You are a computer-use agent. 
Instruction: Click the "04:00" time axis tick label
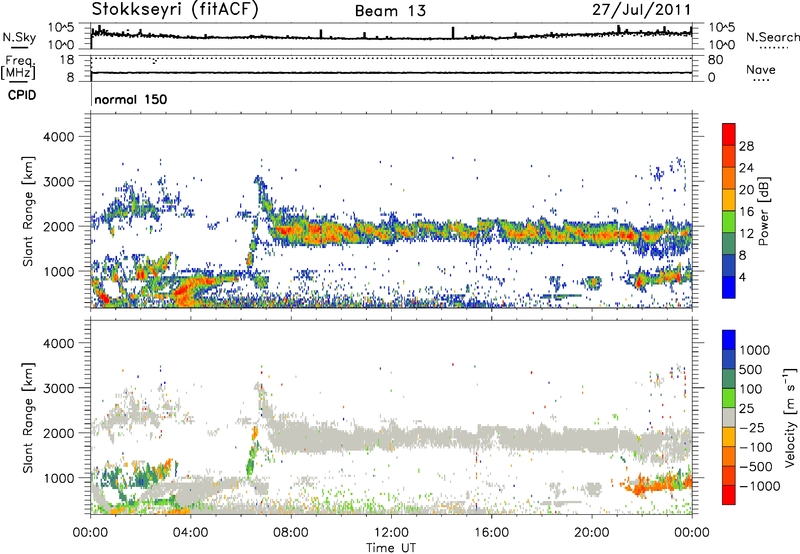pyautogui.click(x=191, y=533)
